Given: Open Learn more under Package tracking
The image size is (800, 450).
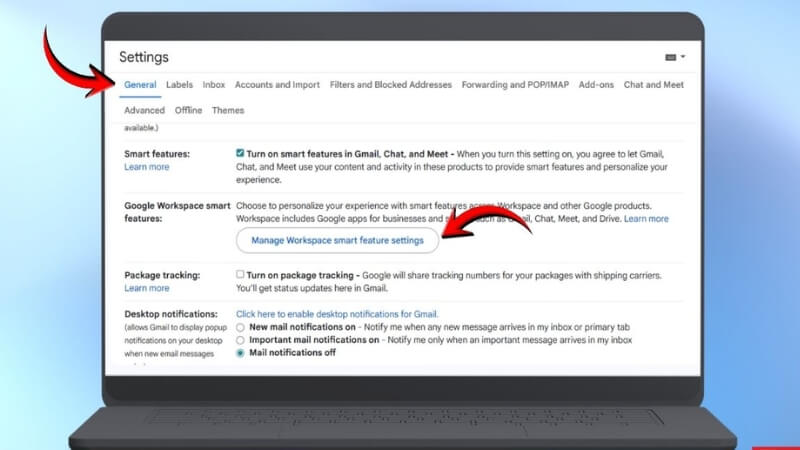Looking at the screenshot, I should [146, 288].
